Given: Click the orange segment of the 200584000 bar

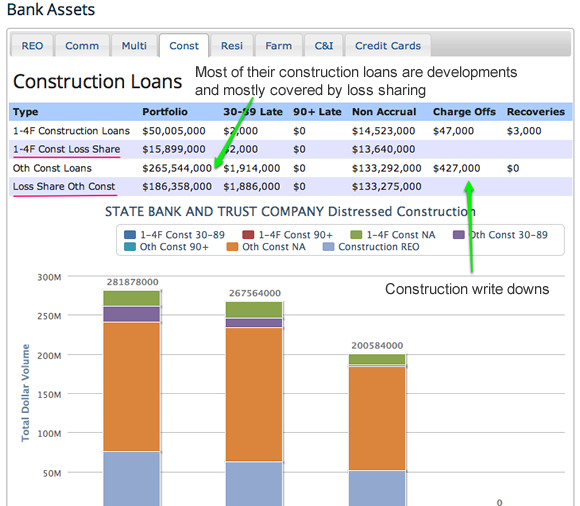Looking at the screenshot, I should (377, 418).
